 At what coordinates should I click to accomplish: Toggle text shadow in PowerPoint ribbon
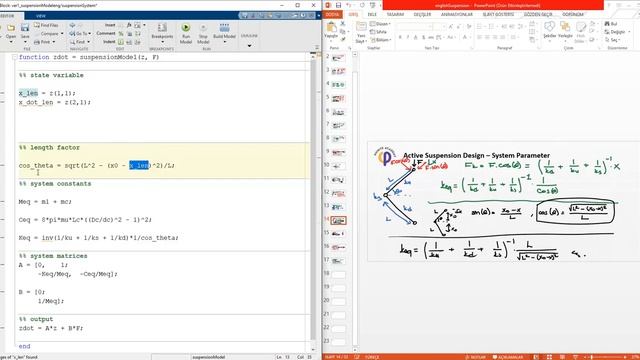[424, 38]
